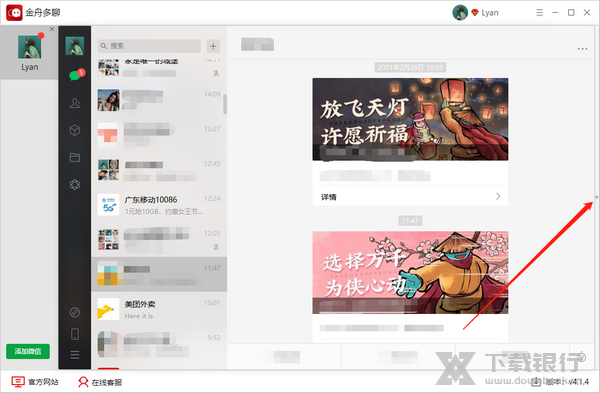The image size is (600, 393).
Task: Open 在线客服 support link
Action: pyautogui.click(x=100, y=382)
